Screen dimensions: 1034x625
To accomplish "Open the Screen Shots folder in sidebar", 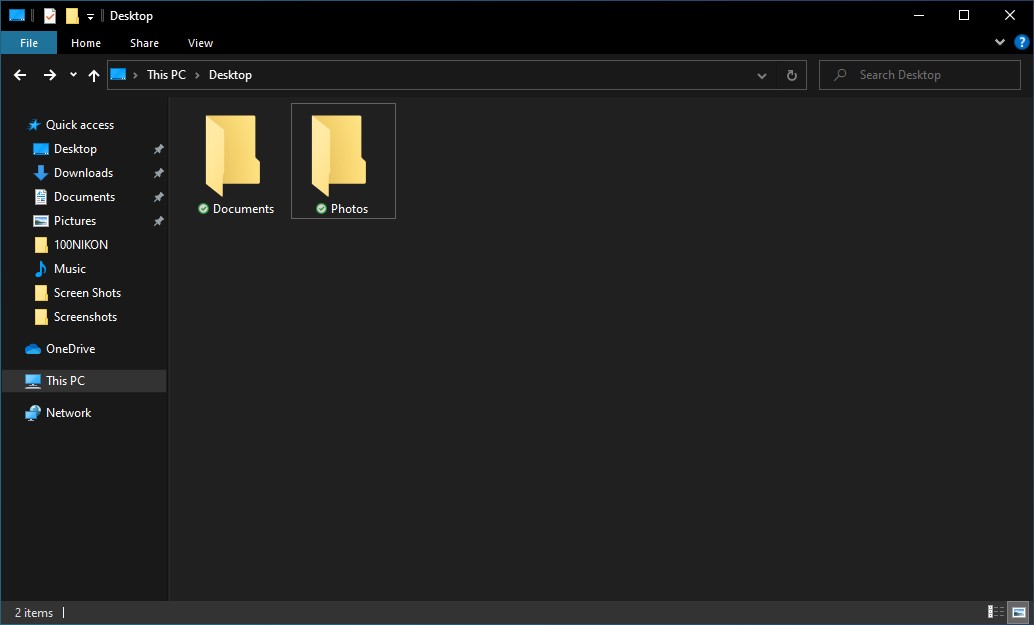I will 87,293.
